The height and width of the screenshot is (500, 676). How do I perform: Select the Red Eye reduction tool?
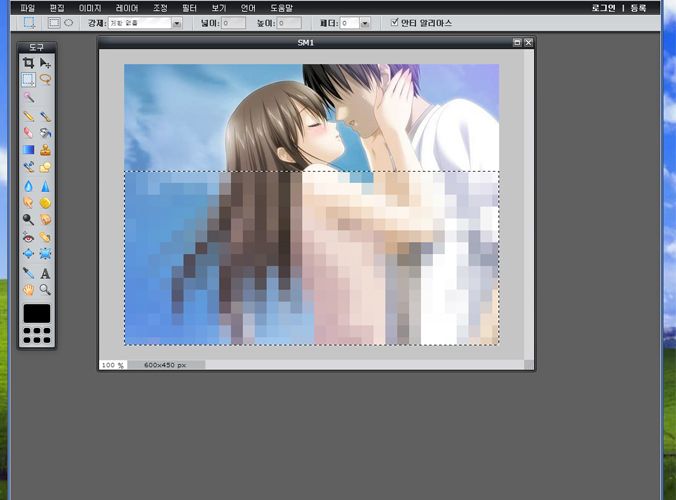coord(28,237)
